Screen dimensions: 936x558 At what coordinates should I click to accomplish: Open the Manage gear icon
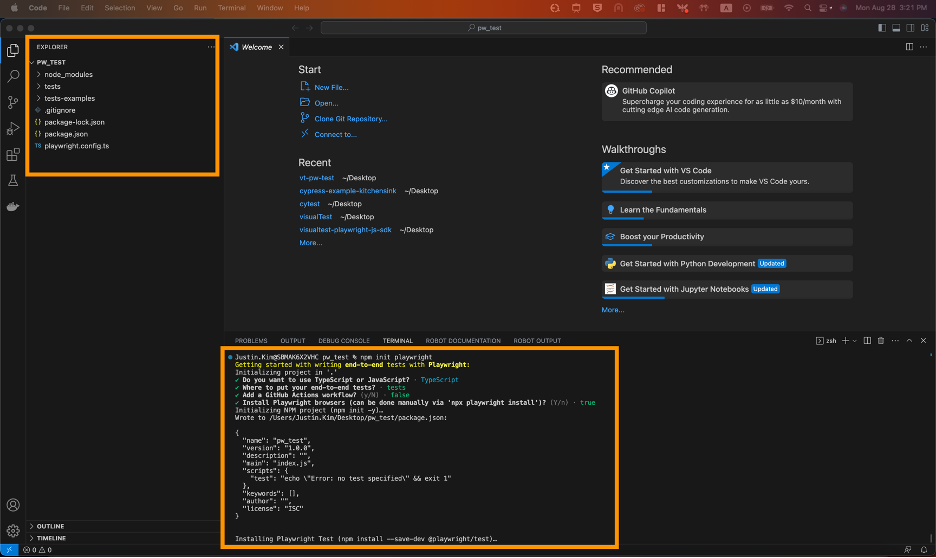point(13,531)
